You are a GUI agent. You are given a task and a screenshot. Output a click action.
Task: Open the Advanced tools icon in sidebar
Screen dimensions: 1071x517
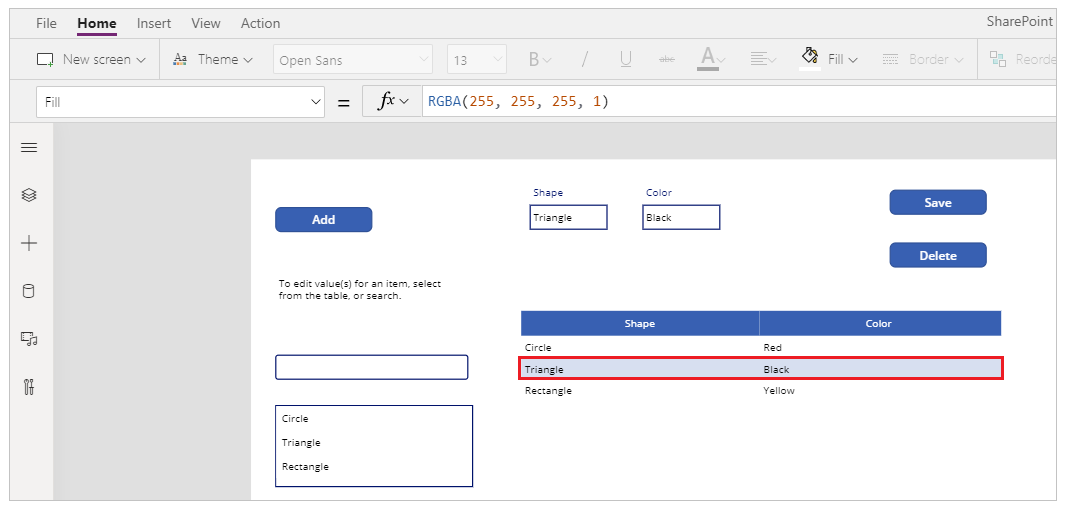point(29,387)
